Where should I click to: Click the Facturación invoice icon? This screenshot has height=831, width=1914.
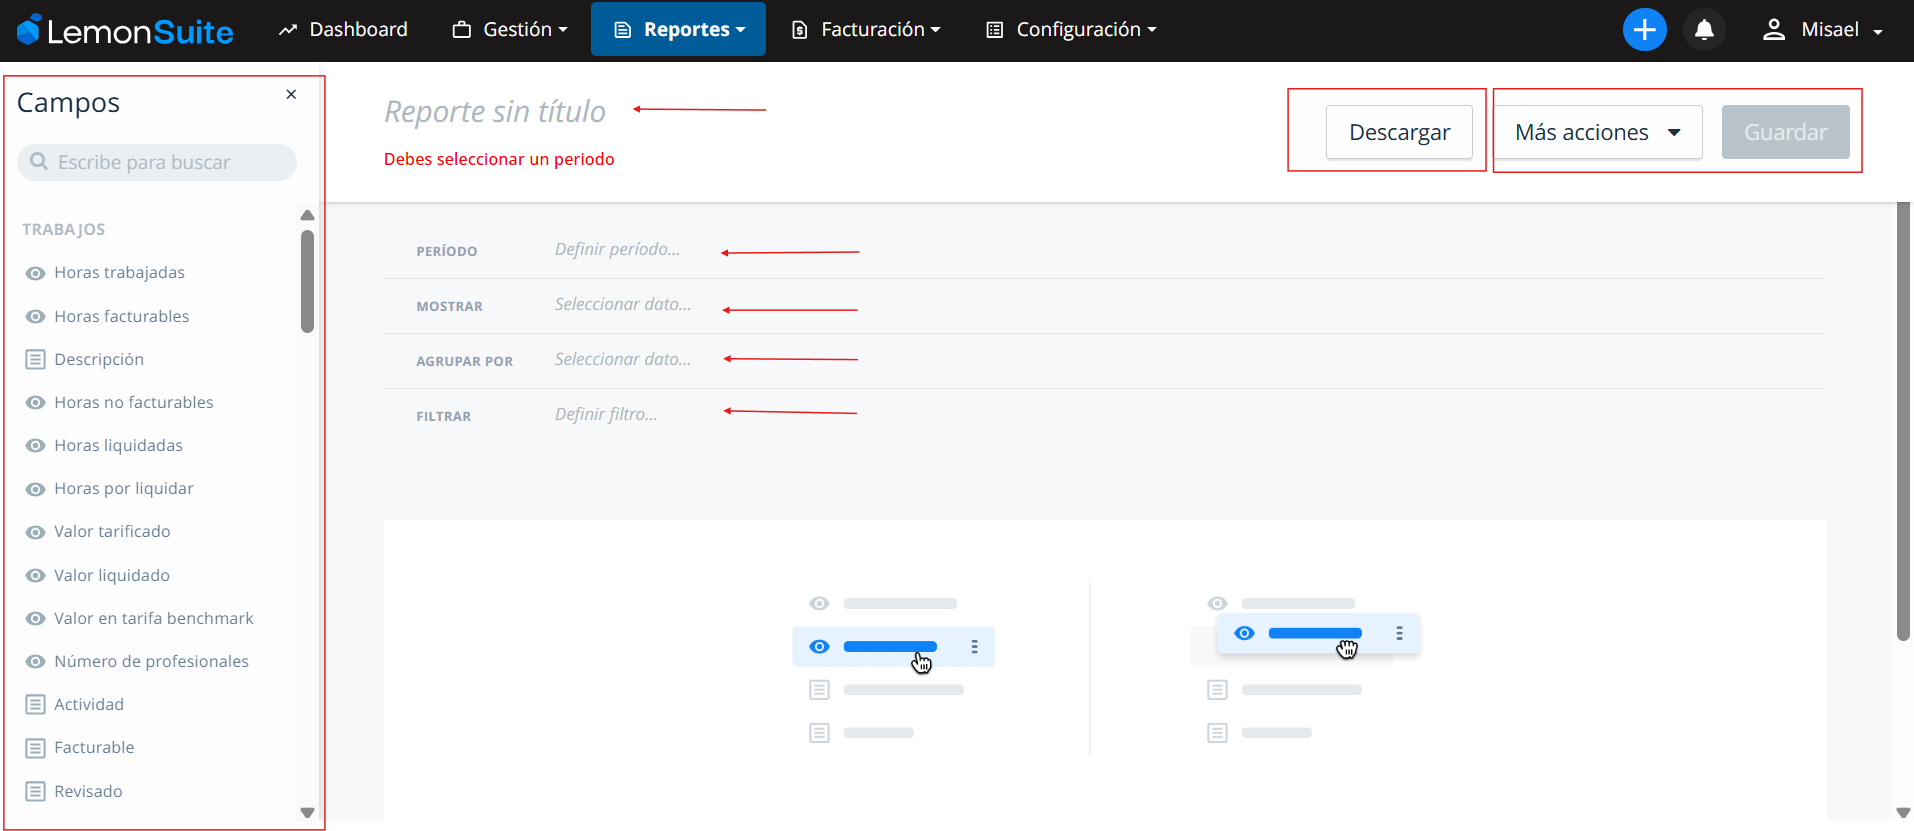(799, 30)
